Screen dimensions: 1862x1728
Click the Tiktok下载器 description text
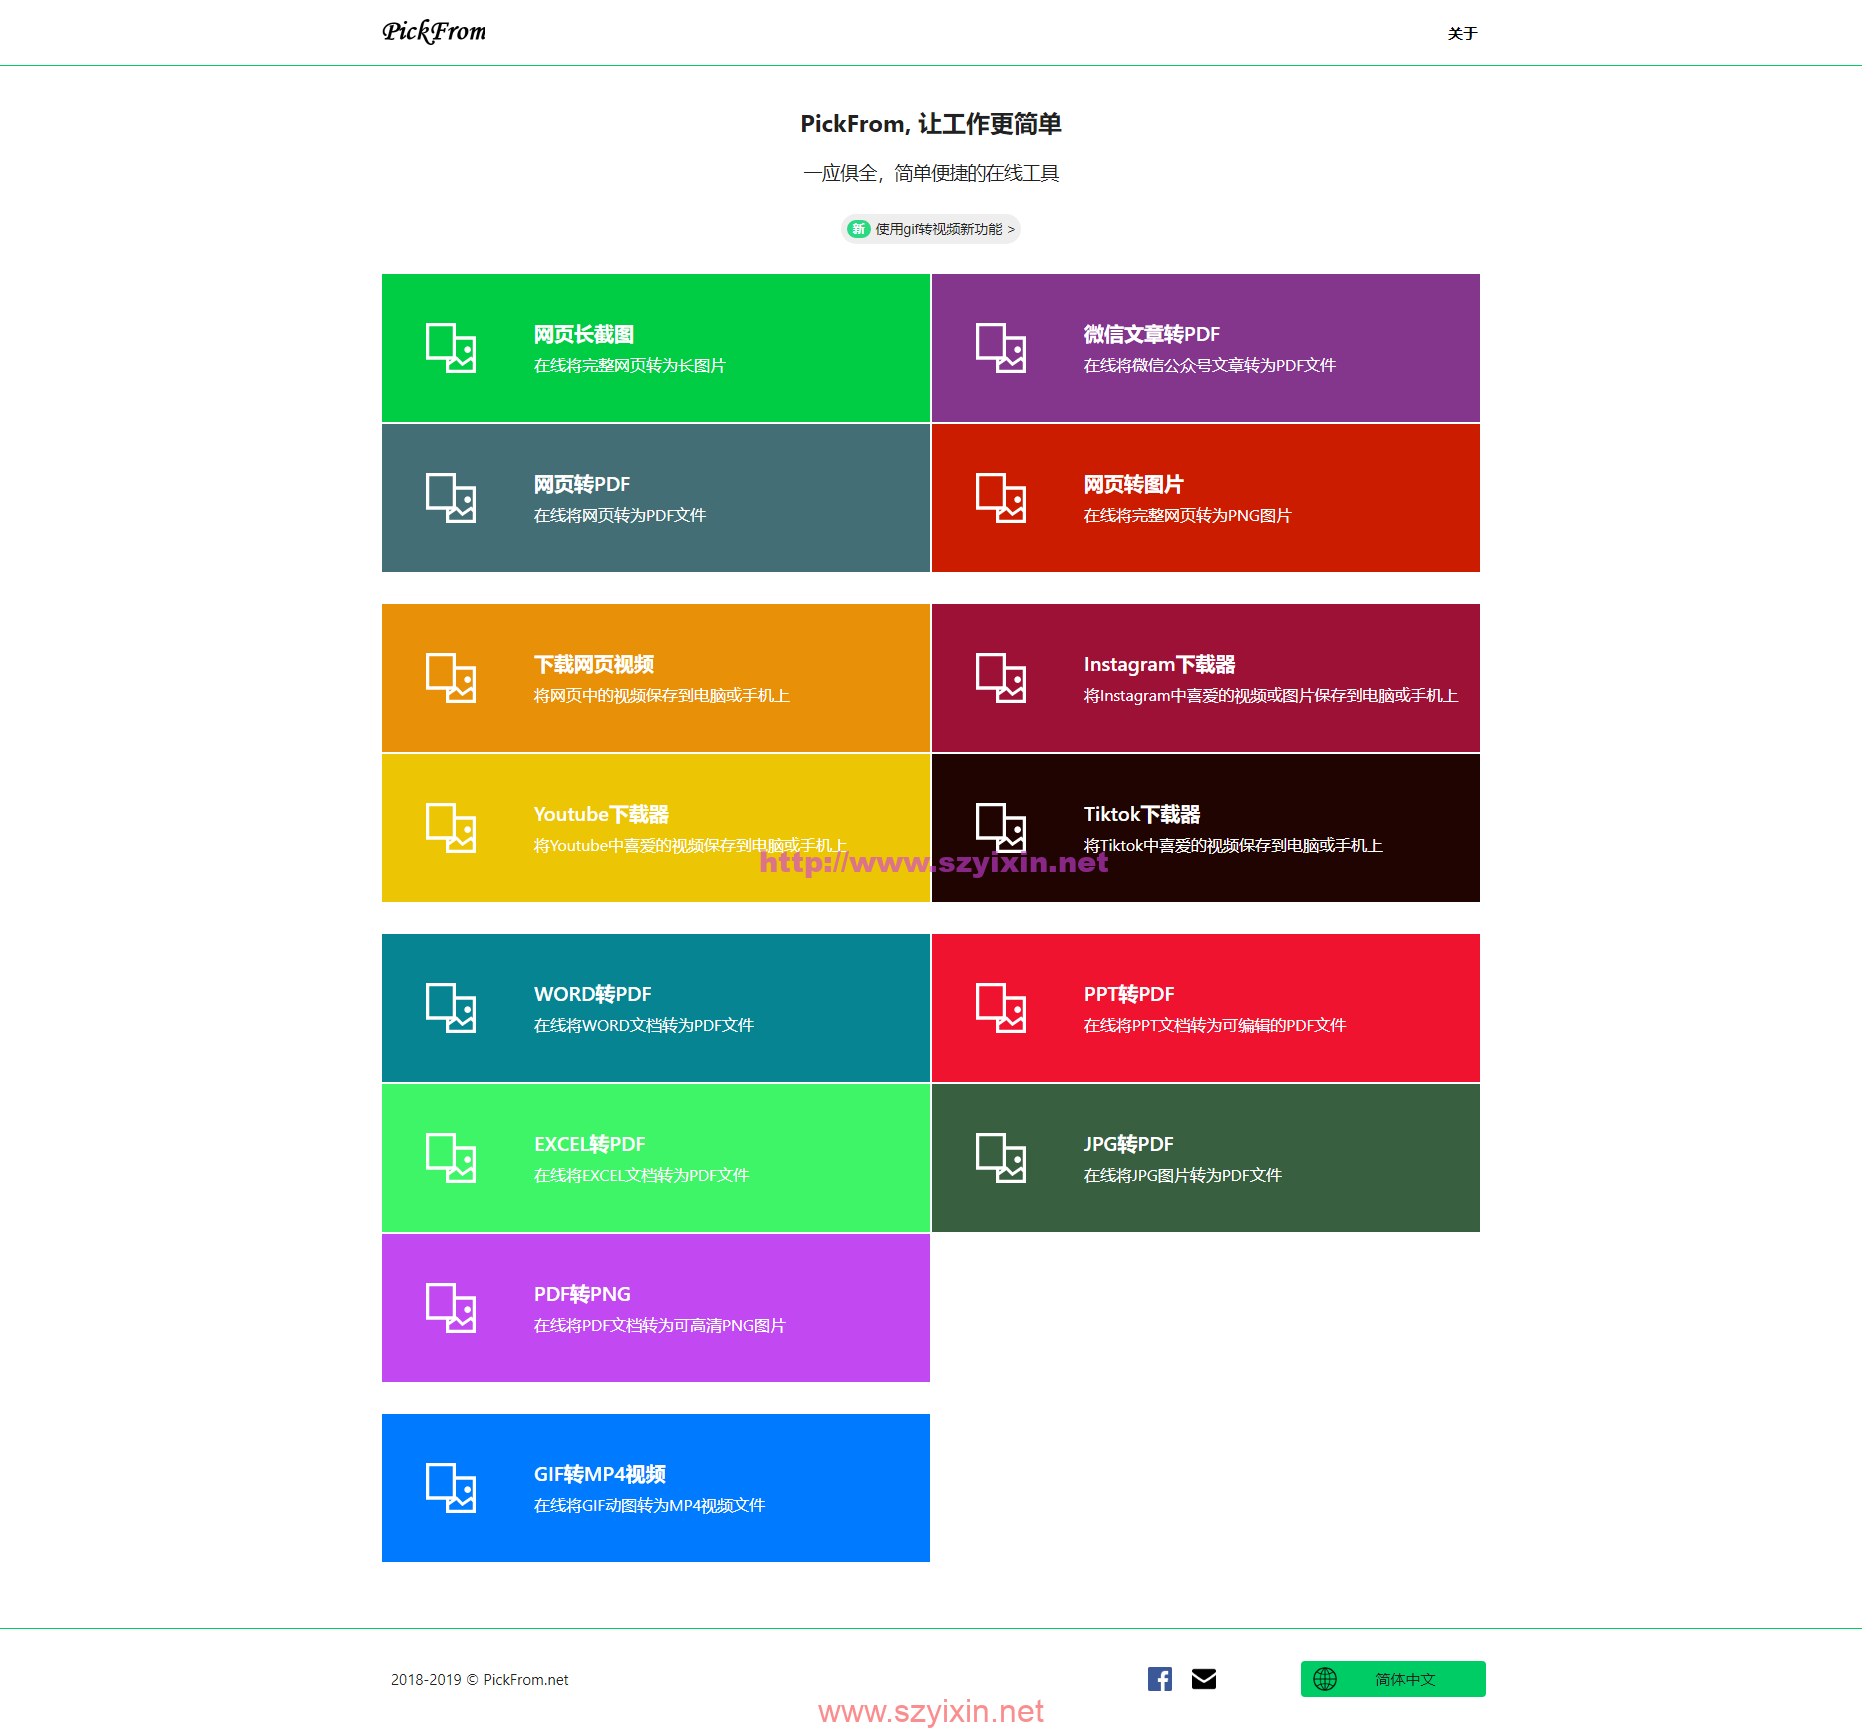click(1233, 846)
